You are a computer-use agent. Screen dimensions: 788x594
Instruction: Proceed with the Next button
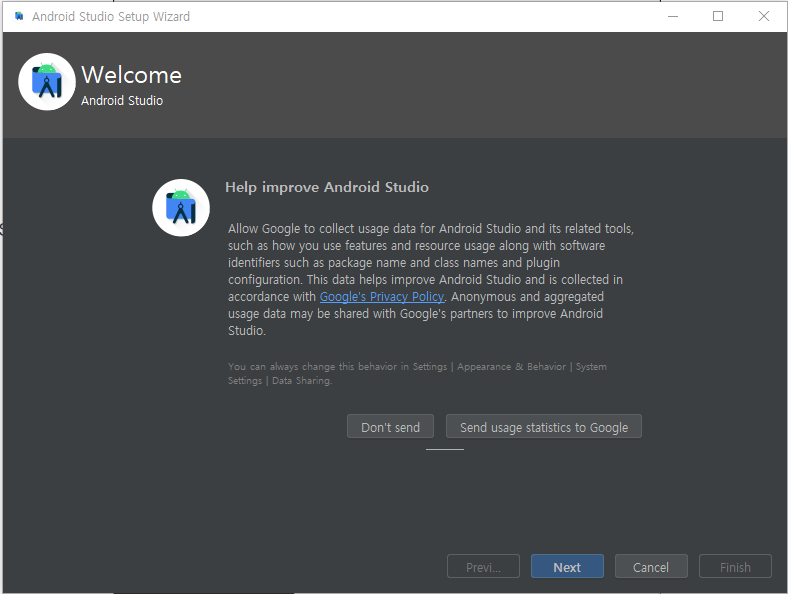click(567, 566)
